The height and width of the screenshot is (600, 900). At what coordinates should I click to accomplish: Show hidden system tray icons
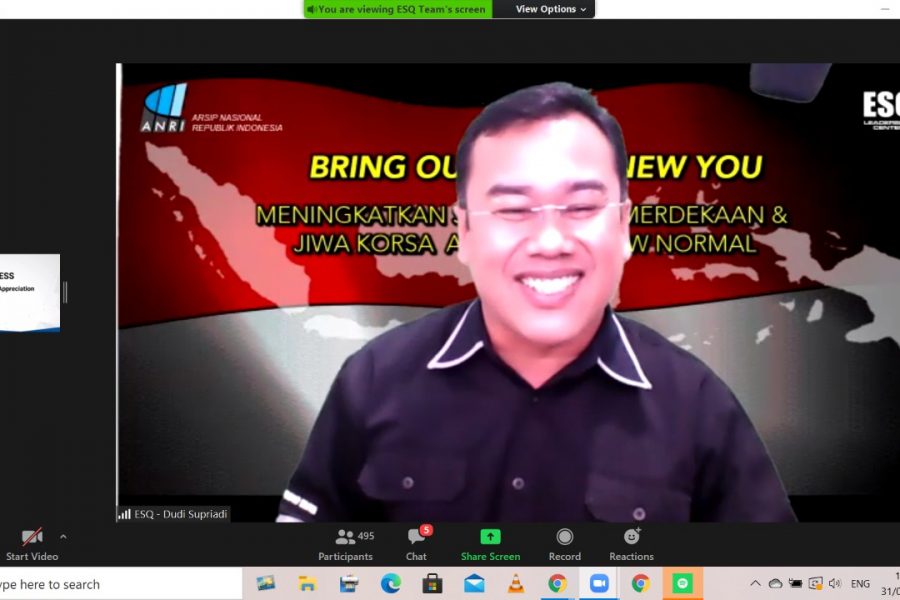tap(755, 583)
